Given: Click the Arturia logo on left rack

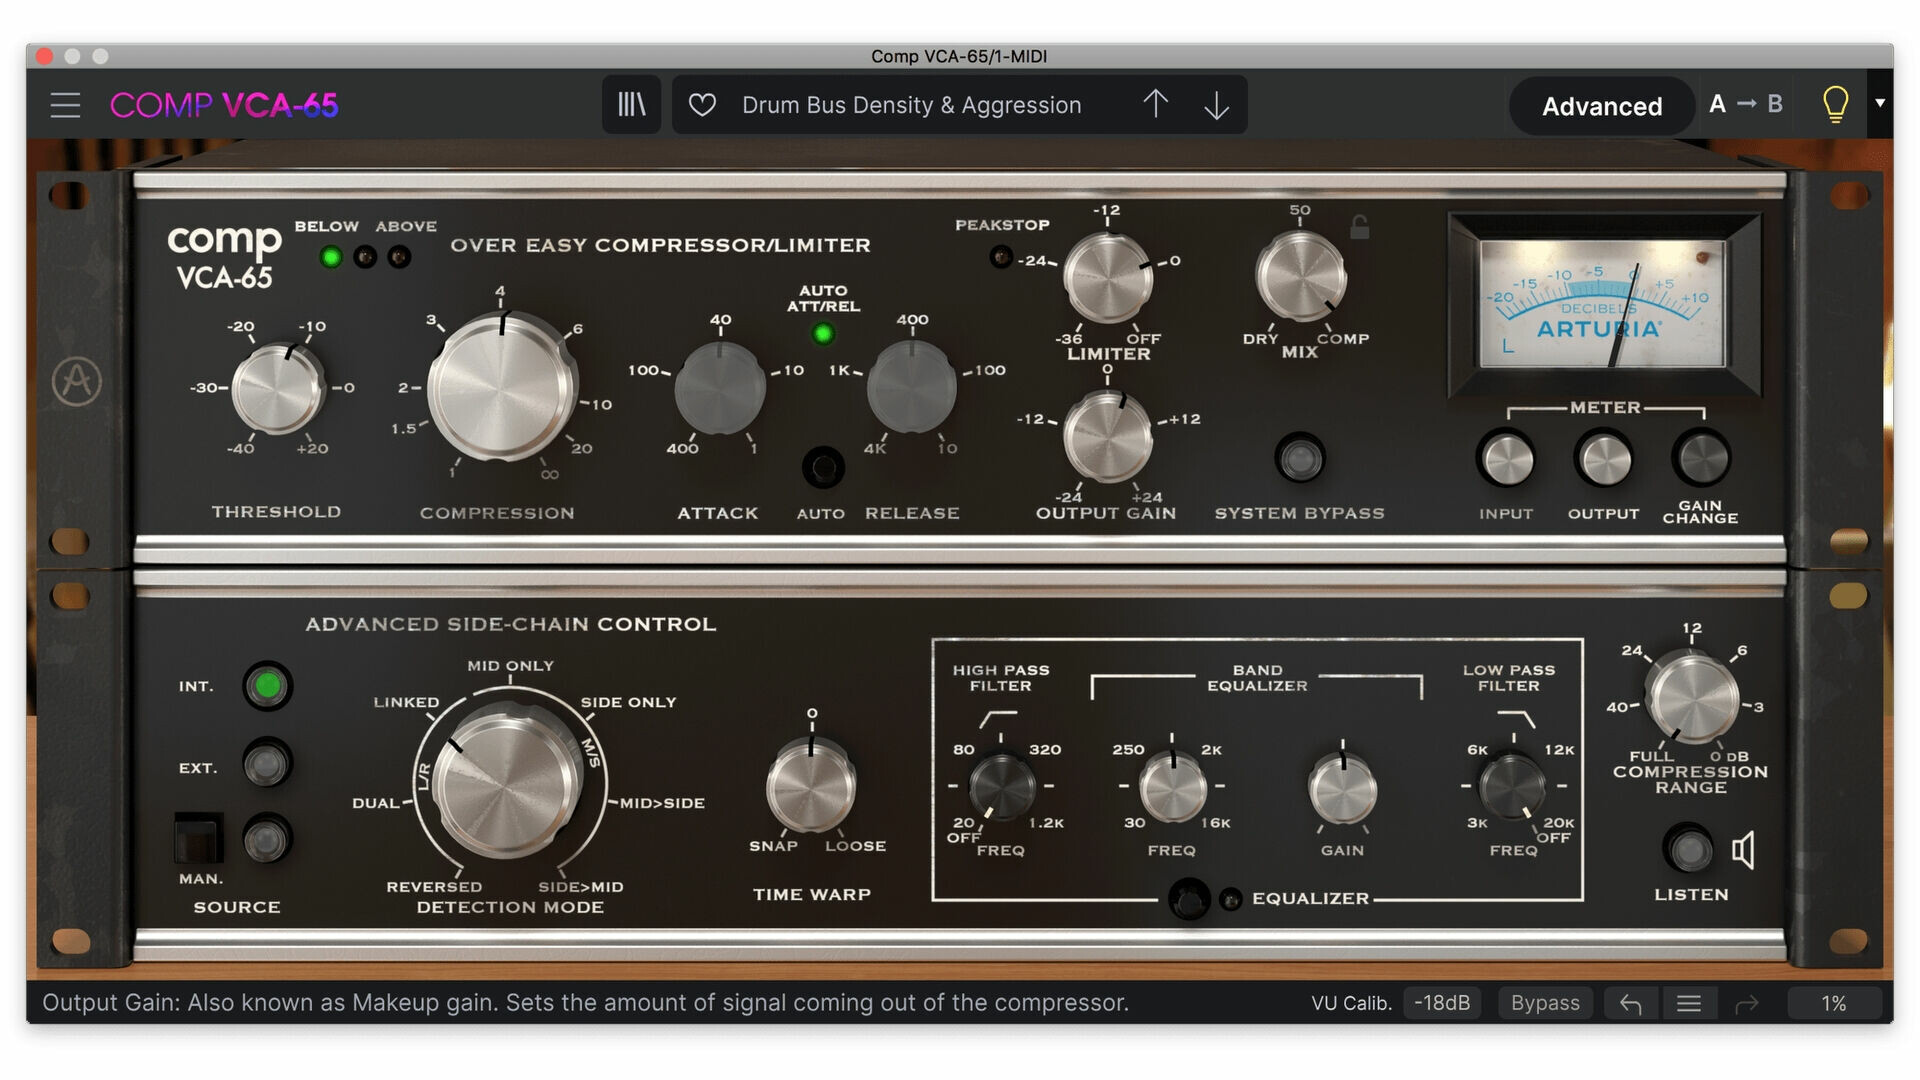Looking at the screenshot, I should point(77,381).
